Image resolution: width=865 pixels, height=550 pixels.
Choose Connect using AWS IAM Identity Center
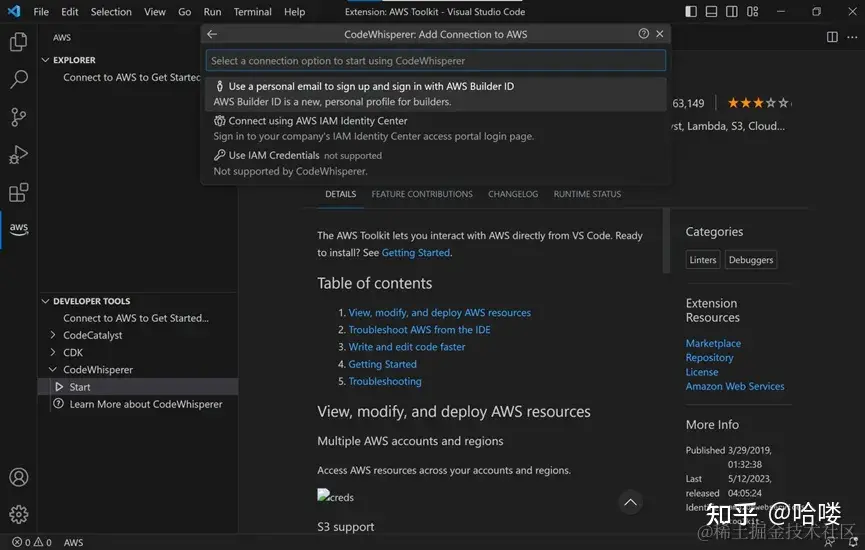point(436,128)
